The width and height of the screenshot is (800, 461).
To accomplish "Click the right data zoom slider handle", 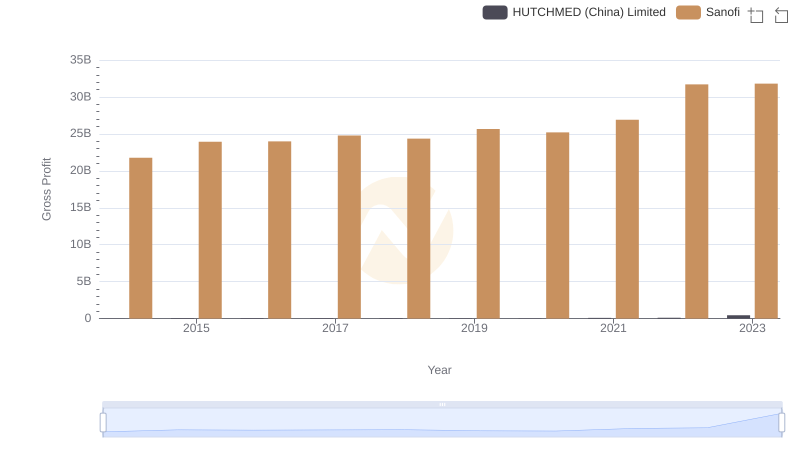I will pos(781,423).
